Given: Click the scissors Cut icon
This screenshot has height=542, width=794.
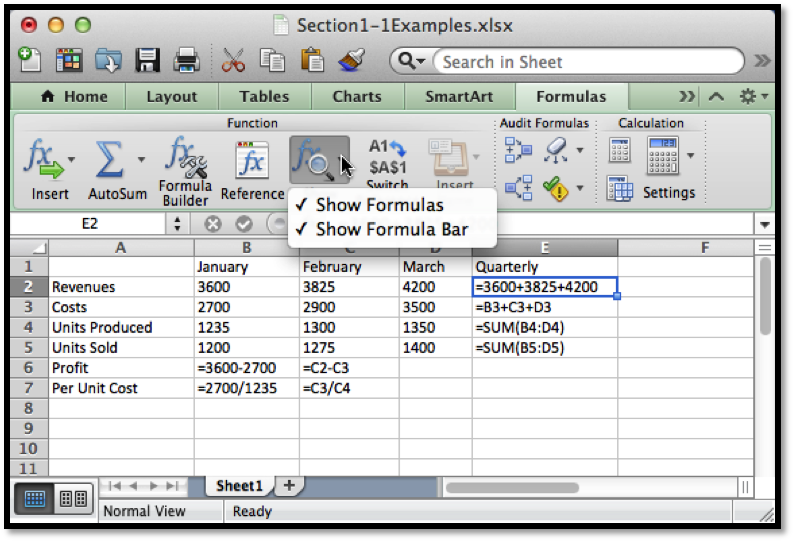Looking at the screenshot, I should click(234, 61).
